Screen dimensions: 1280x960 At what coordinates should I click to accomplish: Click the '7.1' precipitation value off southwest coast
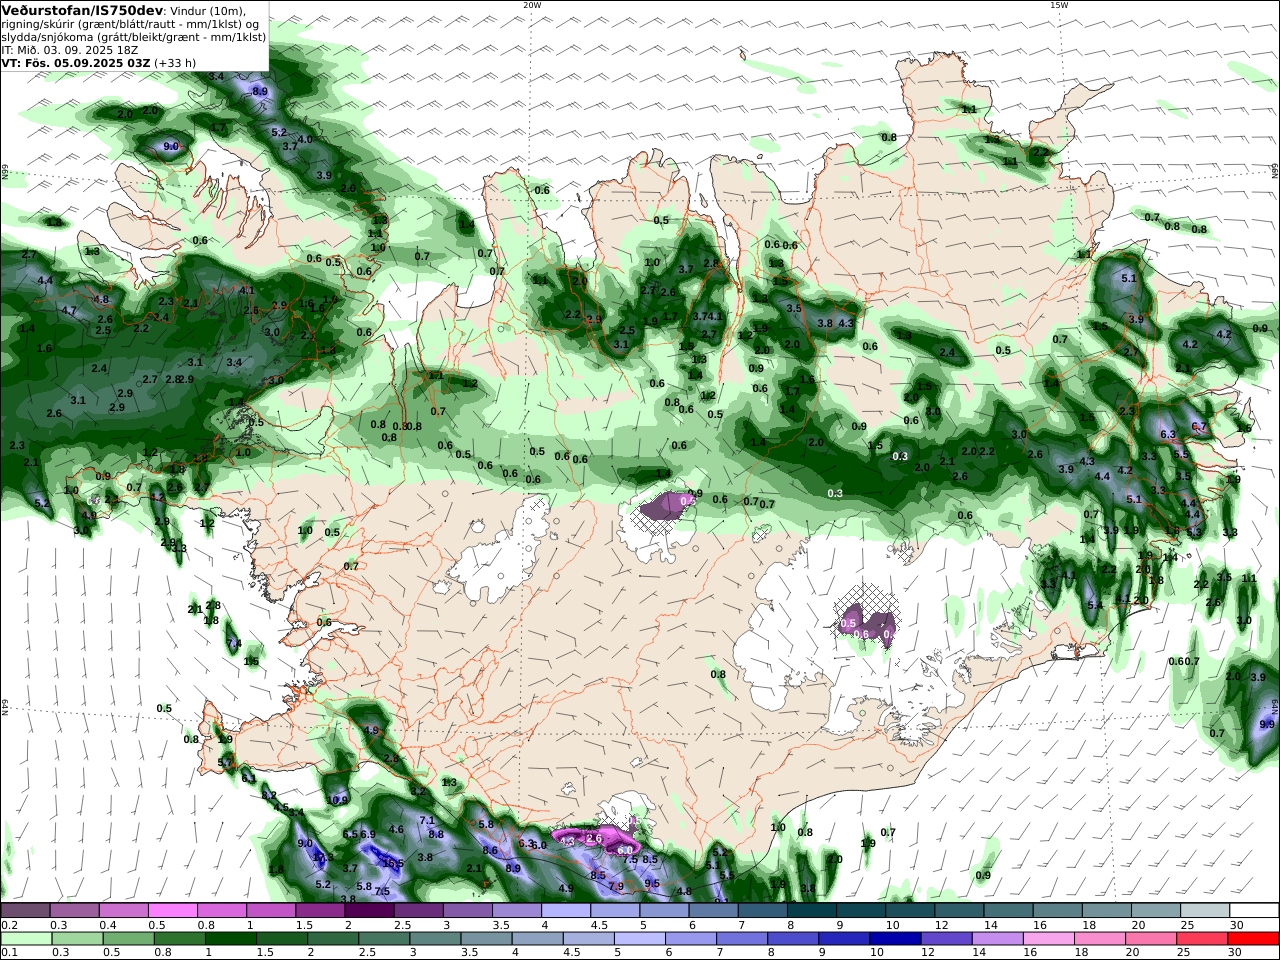(427, 821)
